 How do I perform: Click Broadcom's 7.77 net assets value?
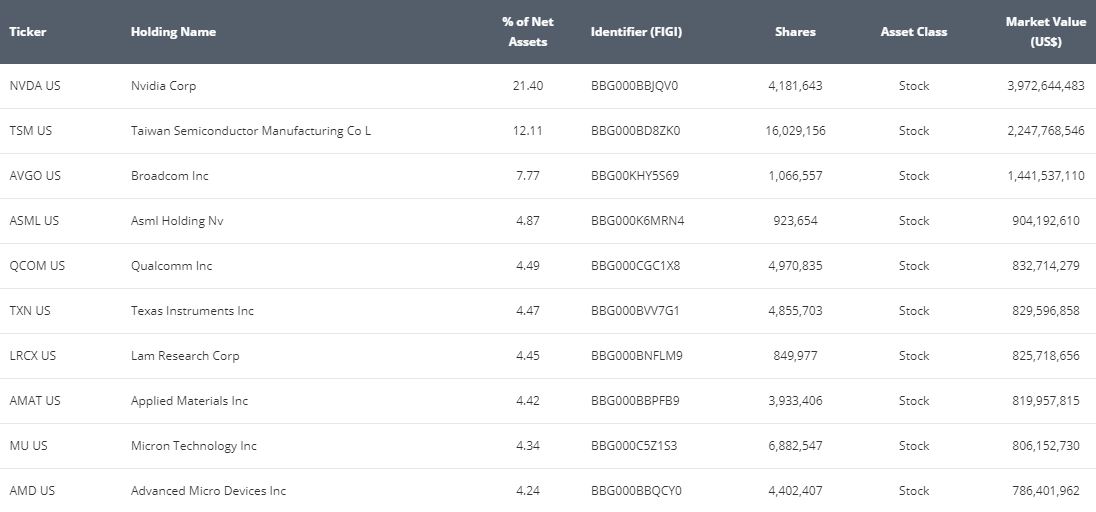click(528, 176)
